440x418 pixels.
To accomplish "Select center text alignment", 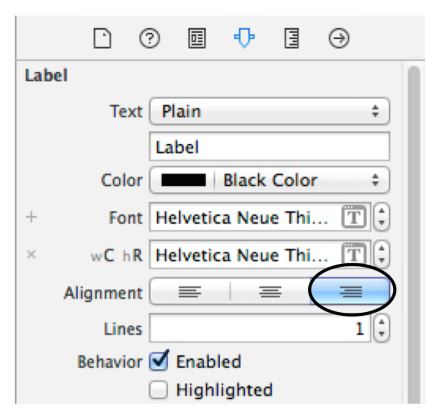I will [270, 292].
